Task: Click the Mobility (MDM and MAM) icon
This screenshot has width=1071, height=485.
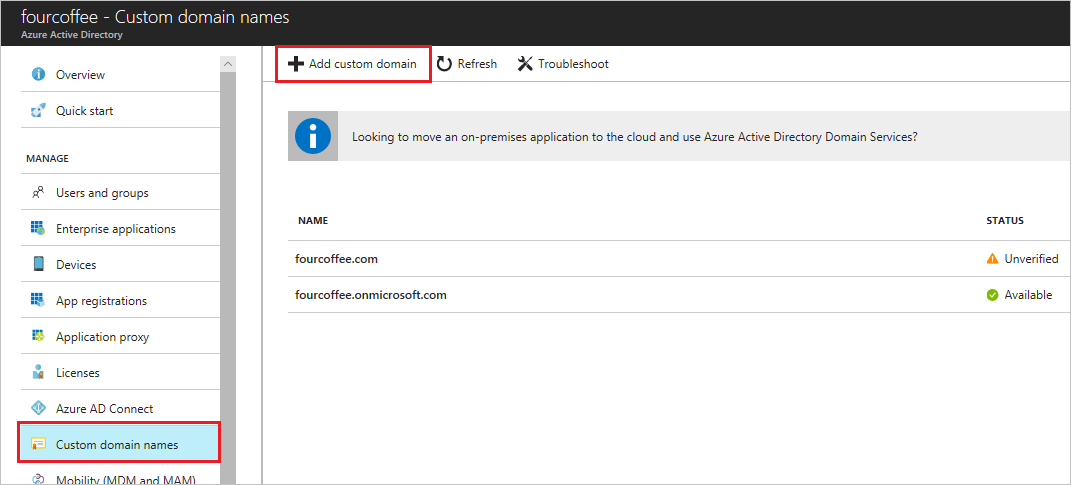Action: [x=39, y=480]
